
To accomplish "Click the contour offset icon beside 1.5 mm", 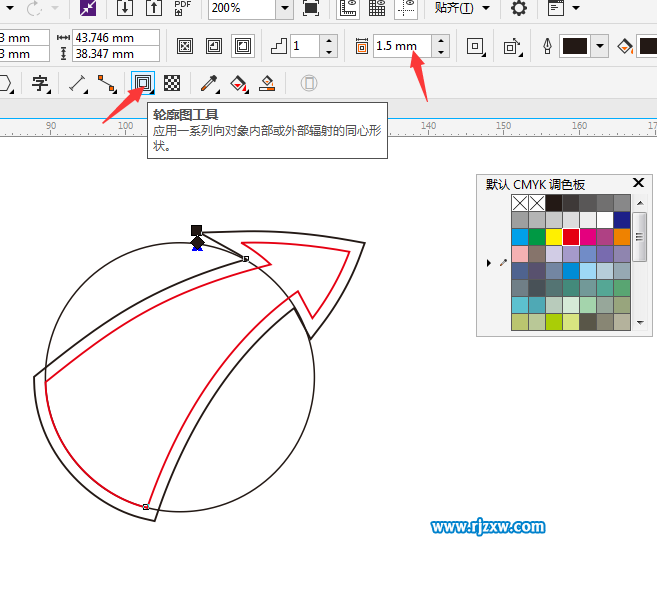I will click(362, 46).
